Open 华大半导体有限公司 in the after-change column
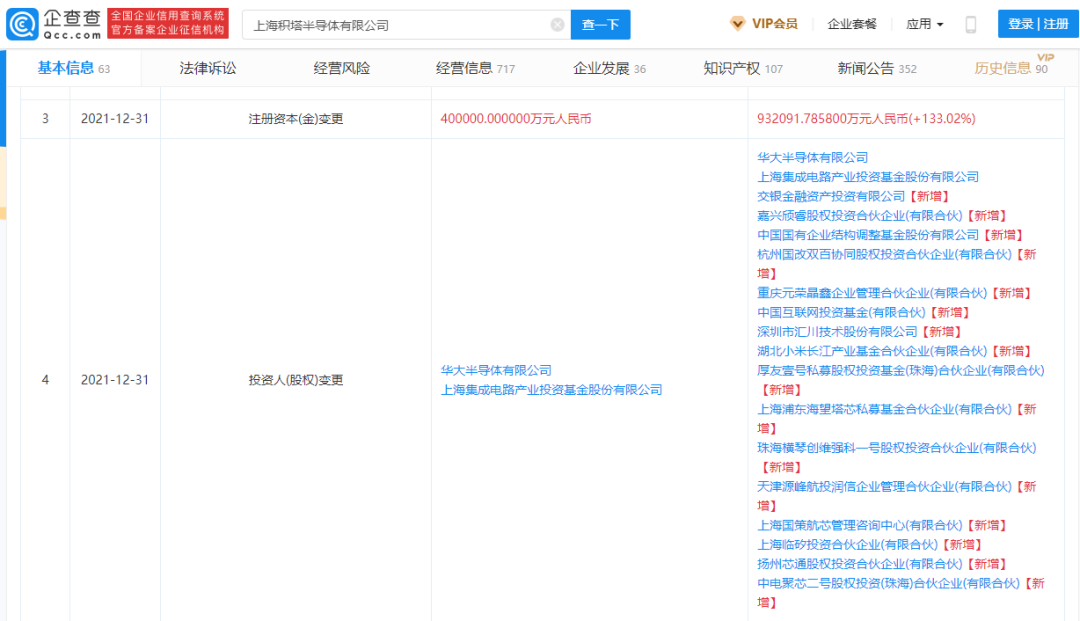The height and width of the screenshot is (621, 1080). click(x=813, y=158)
